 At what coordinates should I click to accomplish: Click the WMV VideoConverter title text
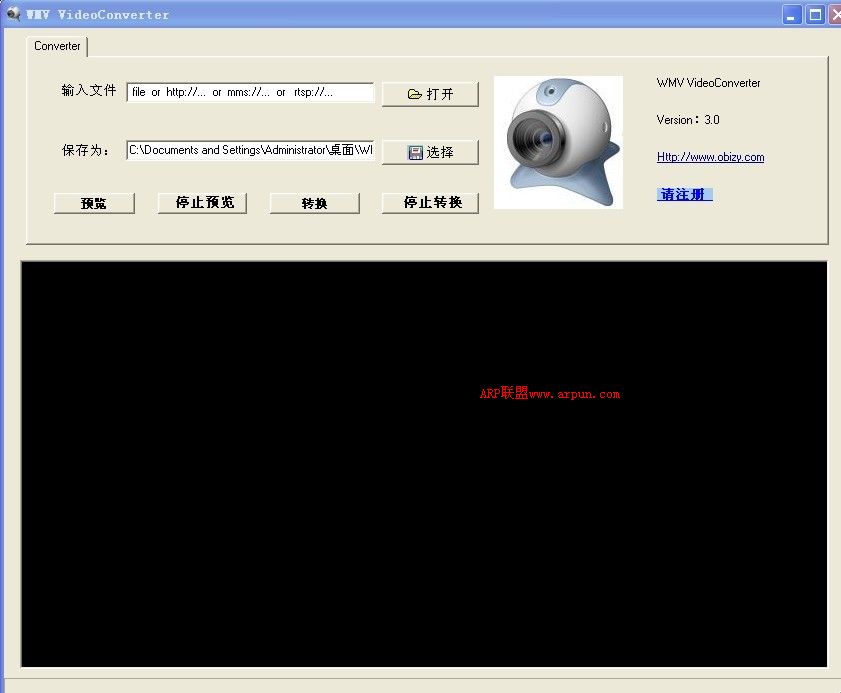pos(95,13)
